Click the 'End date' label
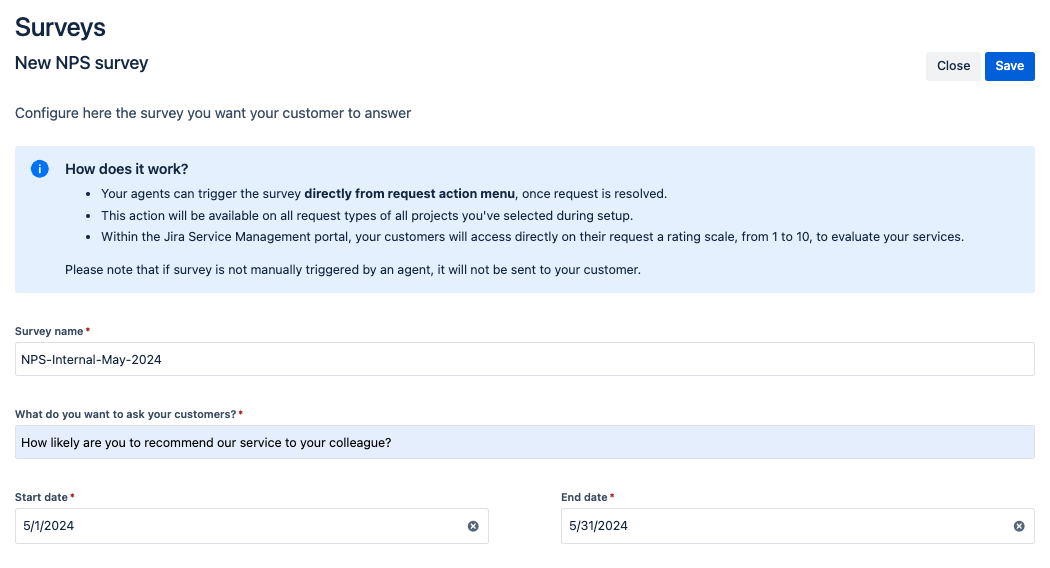Image resolution: width=1050 pixels, height=568 pixels. [585, 497]
